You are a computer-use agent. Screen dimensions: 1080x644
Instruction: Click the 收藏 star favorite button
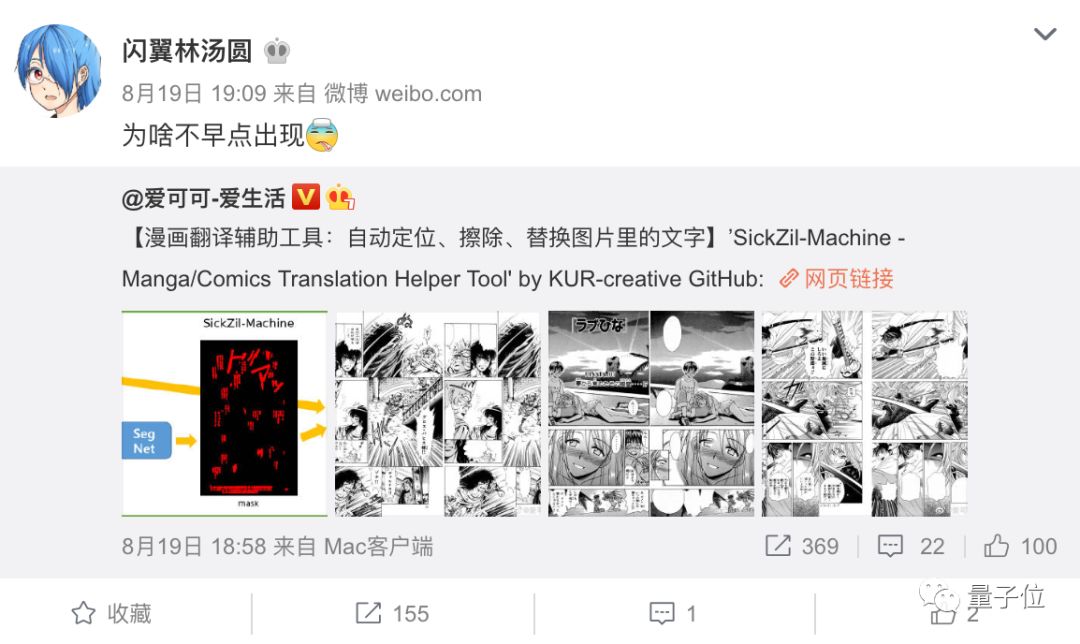[112, 613]
